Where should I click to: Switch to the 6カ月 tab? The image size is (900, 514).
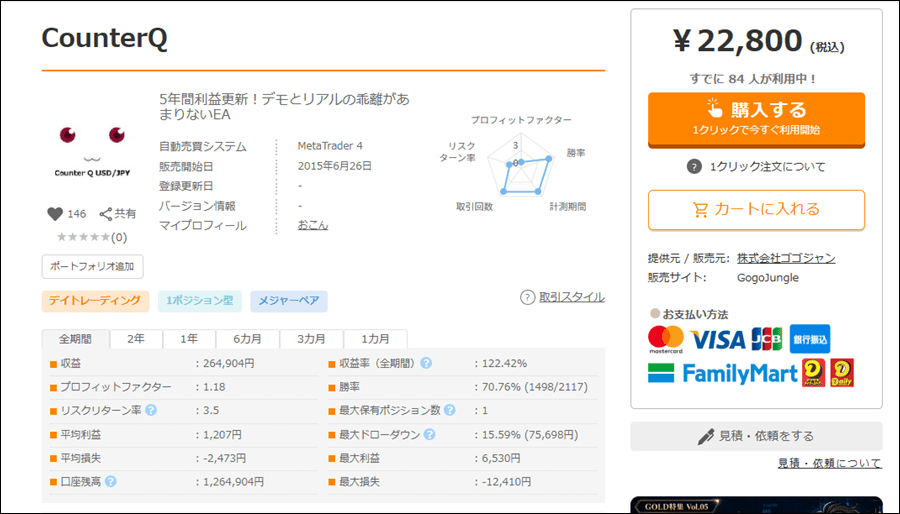[247, 339]
